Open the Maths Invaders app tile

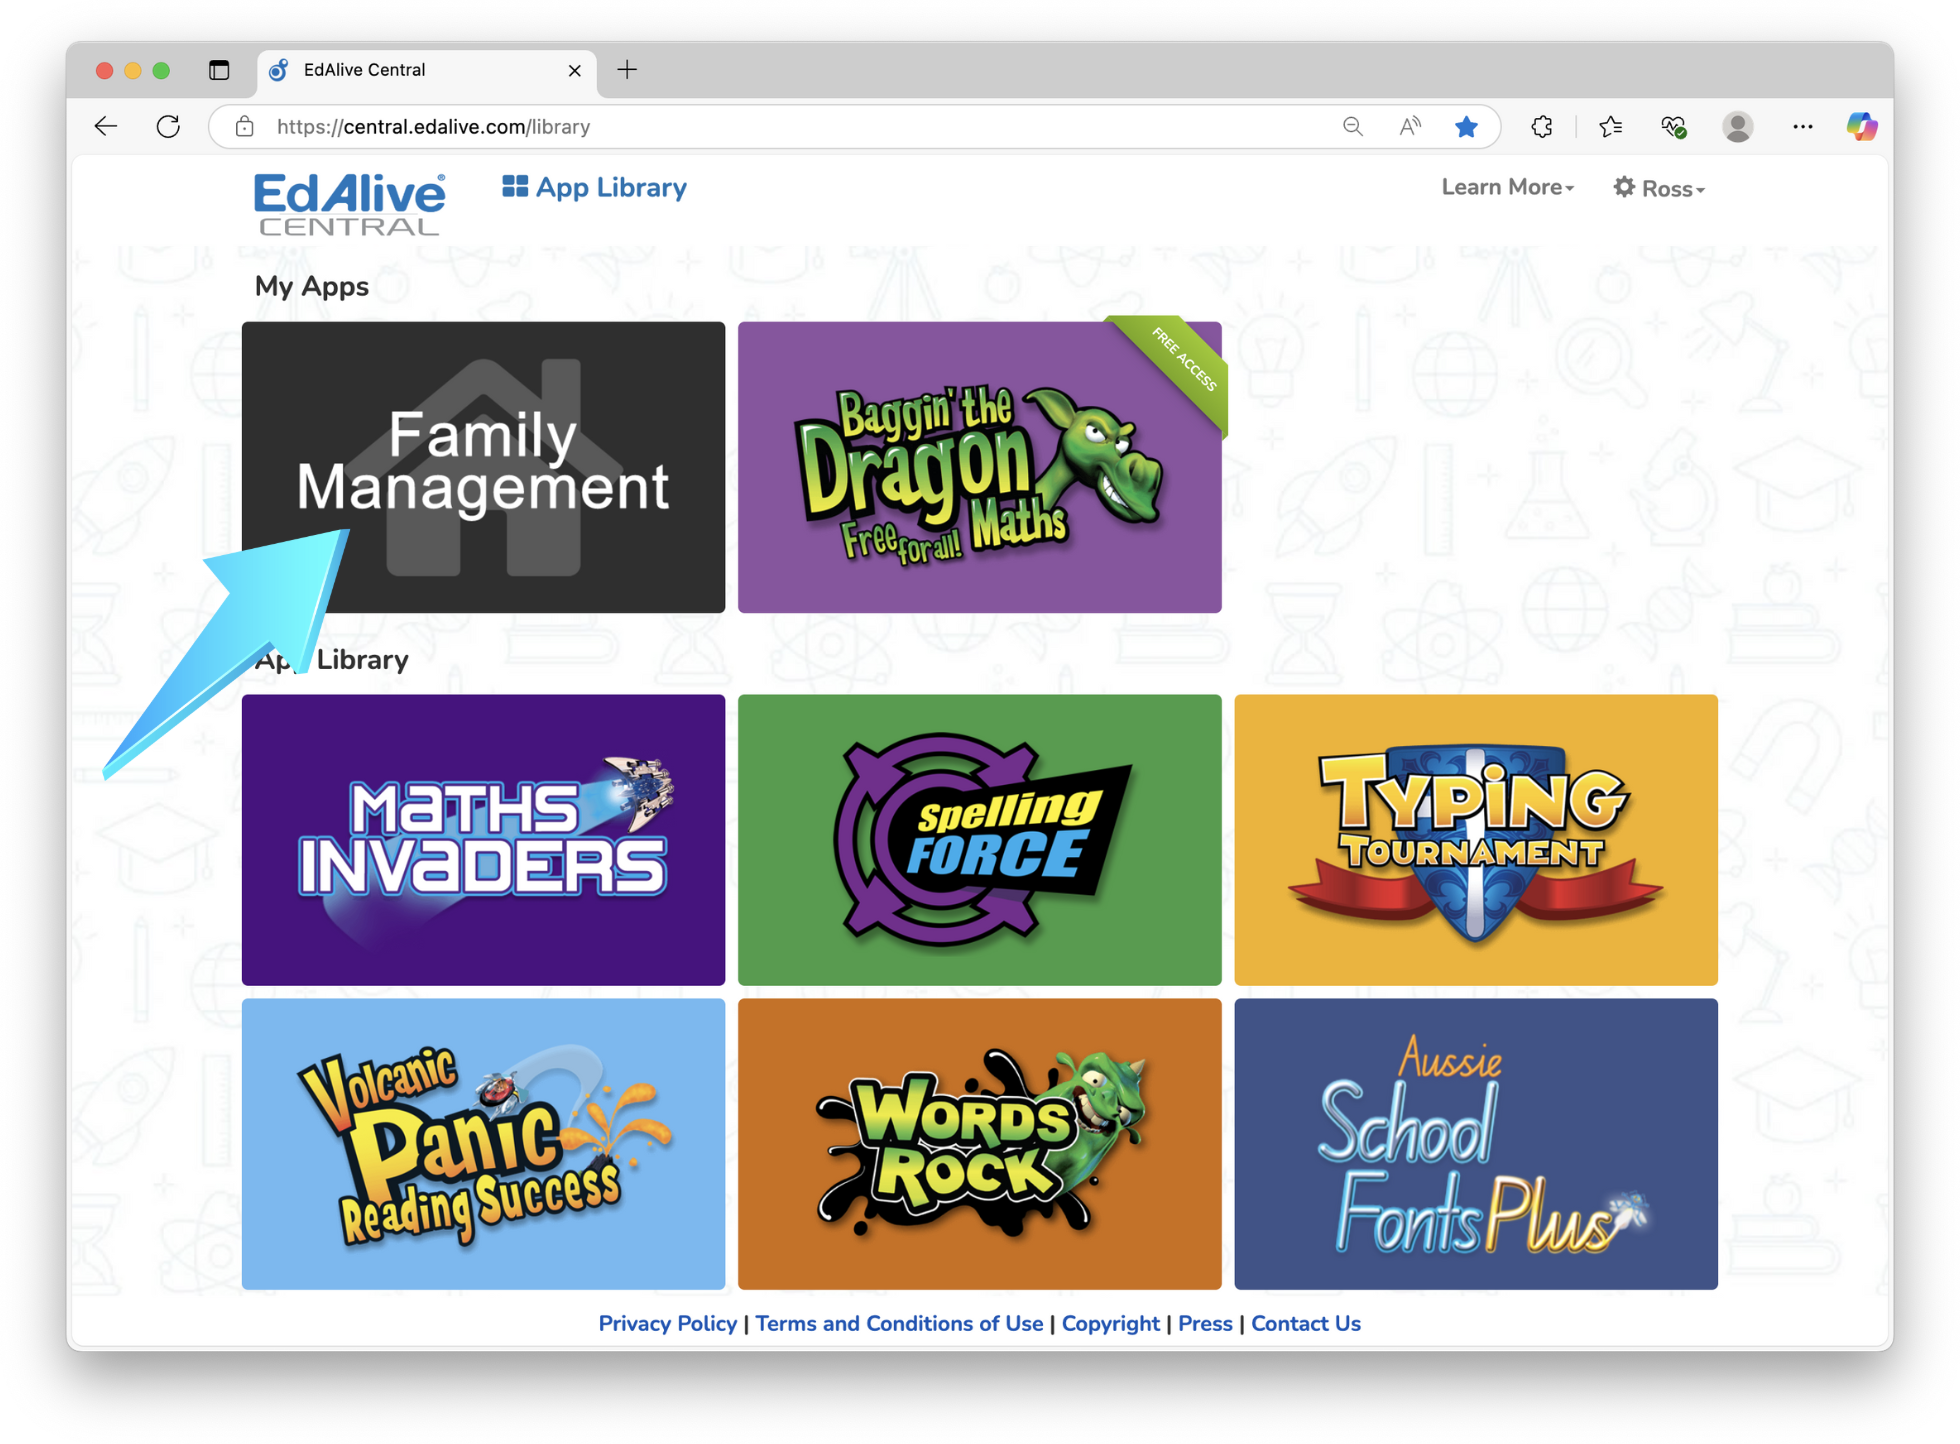[483, 840]
